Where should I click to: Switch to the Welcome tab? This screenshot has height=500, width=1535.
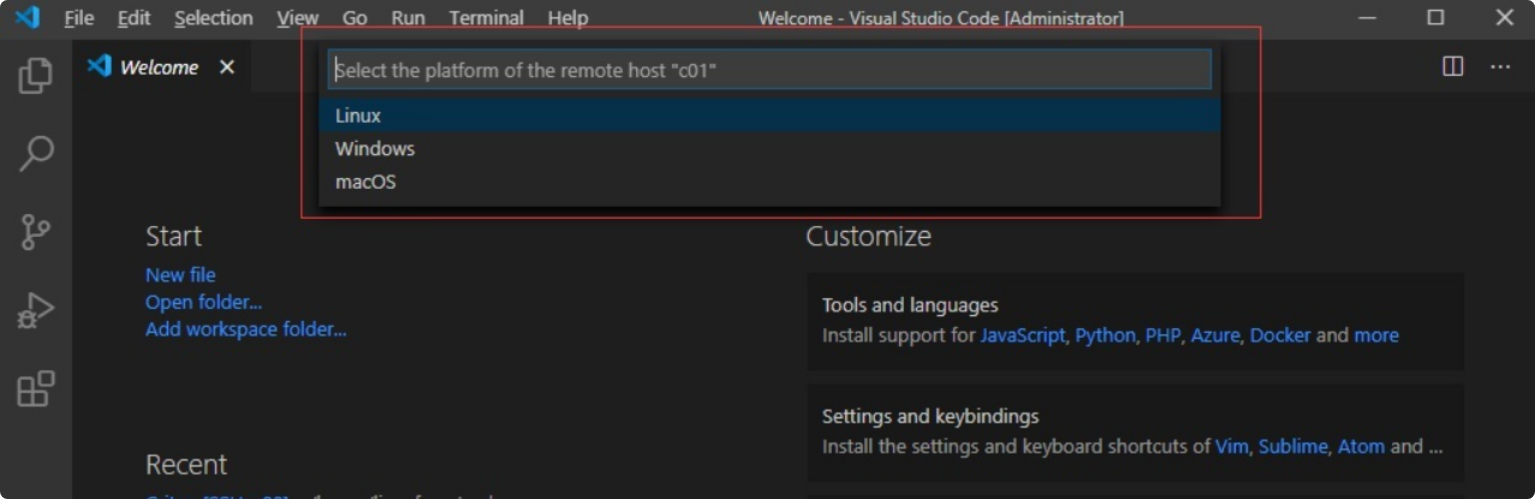pyautogui.click(x=158, y=67)
